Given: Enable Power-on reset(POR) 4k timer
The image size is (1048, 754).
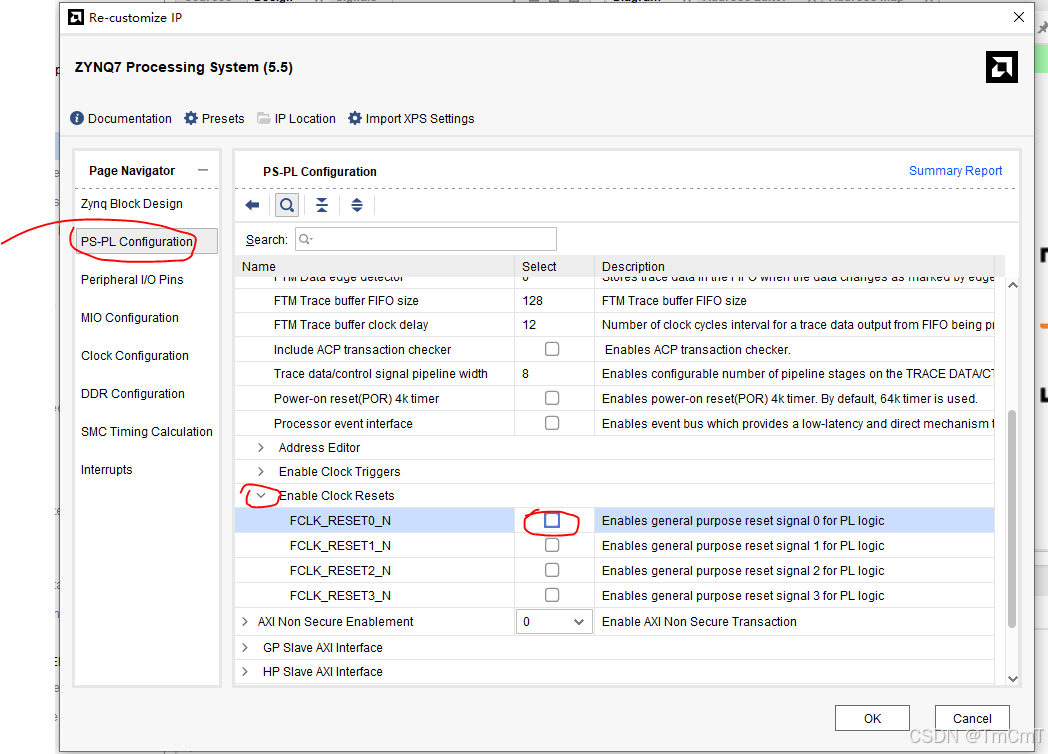Looking at the screenshot, I should (x=552, y=398).
